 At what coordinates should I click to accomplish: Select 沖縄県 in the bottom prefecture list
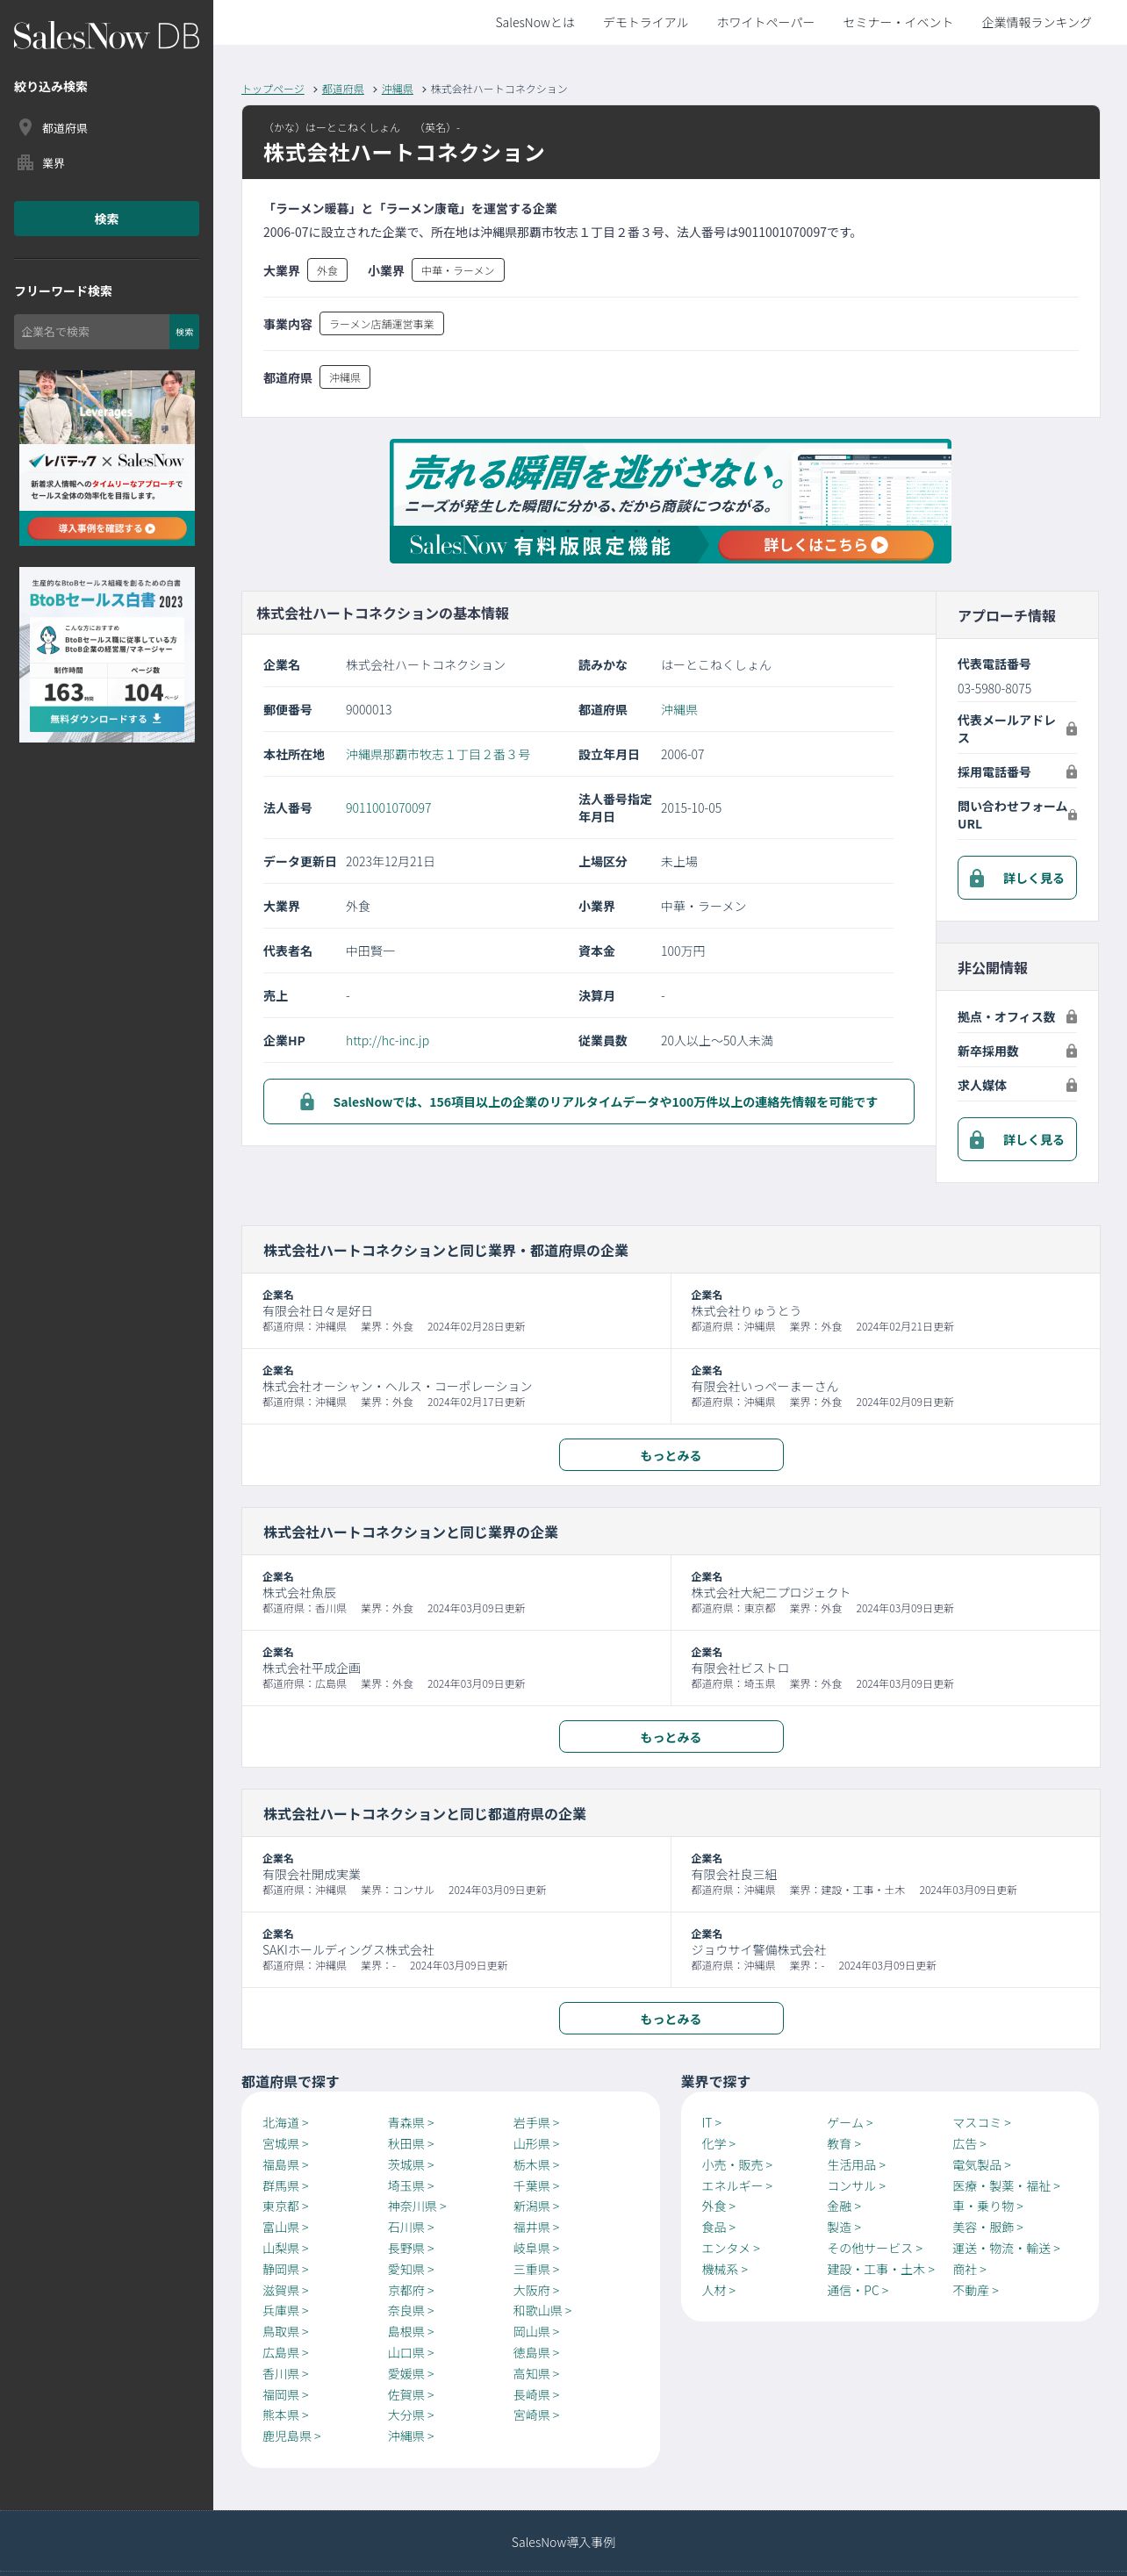coord(411,2436)
